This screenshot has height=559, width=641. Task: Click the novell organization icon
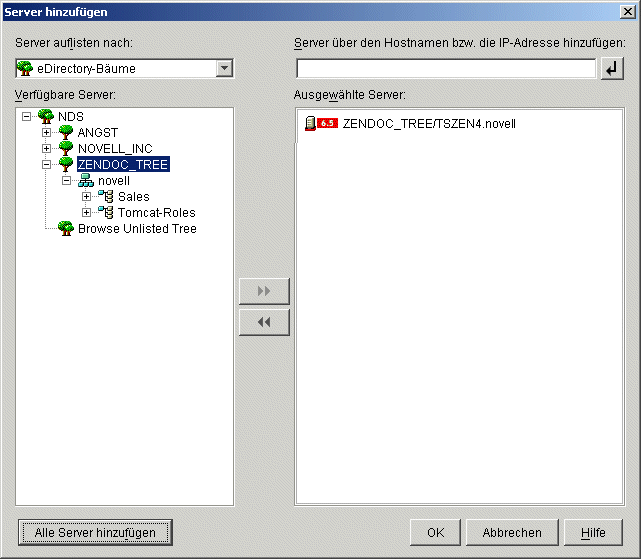point(86,180)
